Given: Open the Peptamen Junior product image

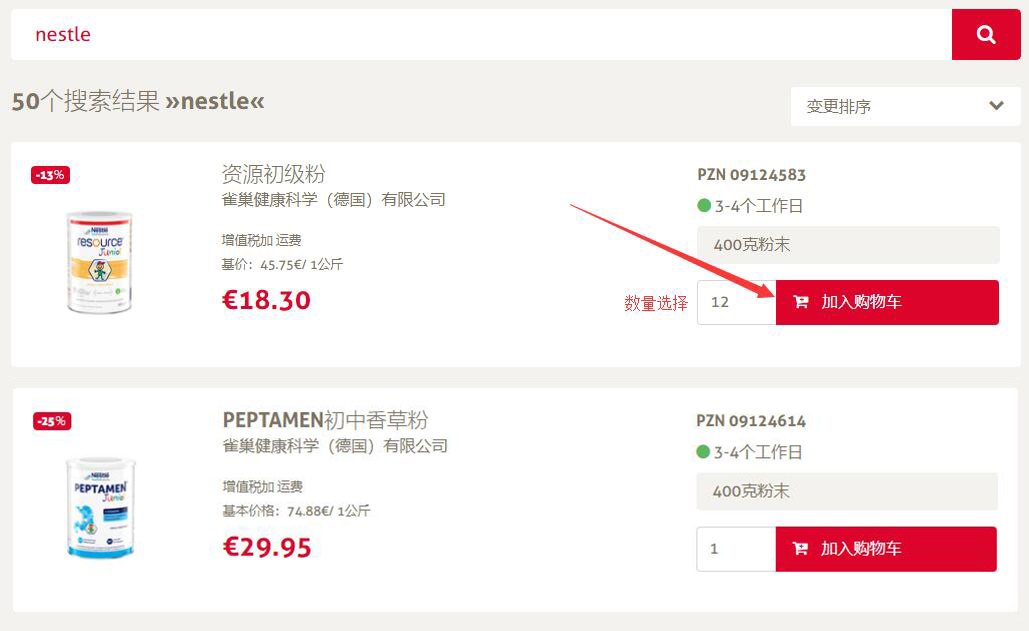Looking at the screenshot, I should 100,508.
